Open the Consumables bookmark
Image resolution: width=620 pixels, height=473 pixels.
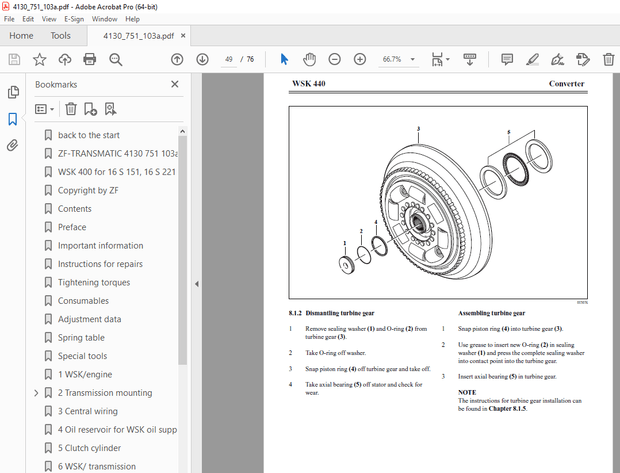click(x=83, y=301)
